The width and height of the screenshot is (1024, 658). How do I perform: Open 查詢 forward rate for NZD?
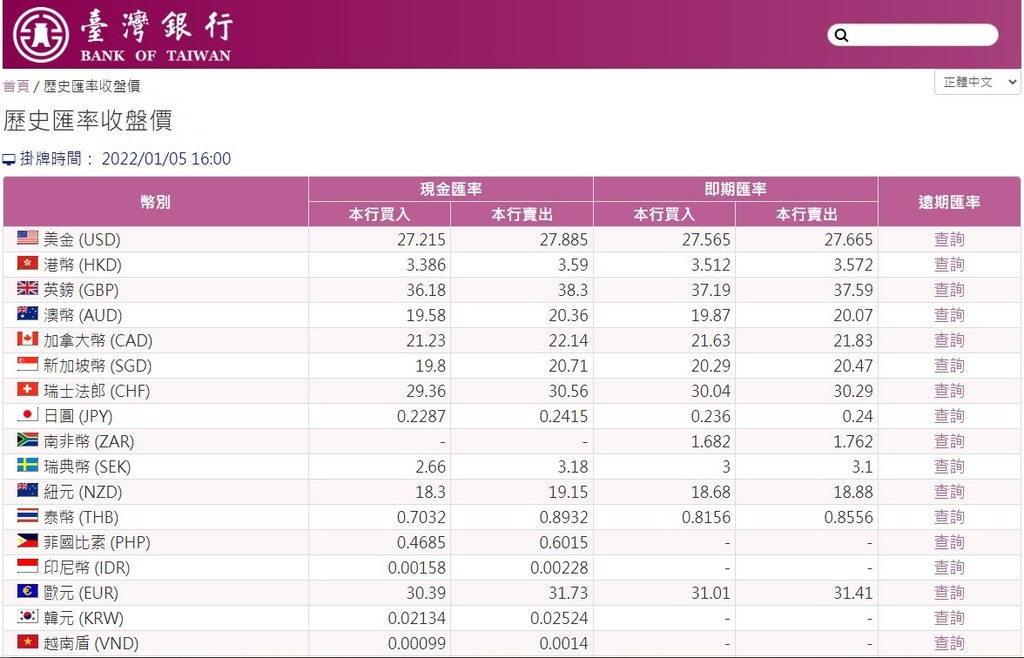point(949,492)
